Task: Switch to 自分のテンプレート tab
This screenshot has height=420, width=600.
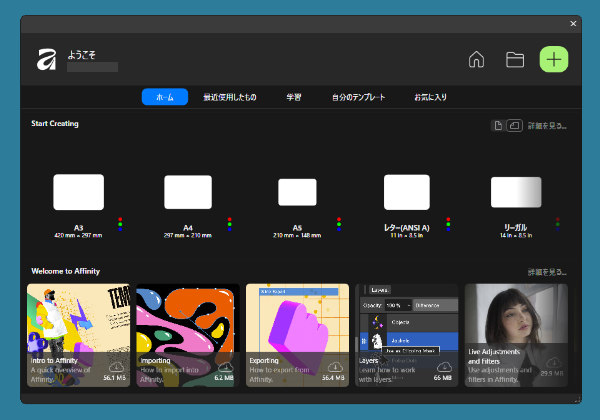Action: [358, 97]
